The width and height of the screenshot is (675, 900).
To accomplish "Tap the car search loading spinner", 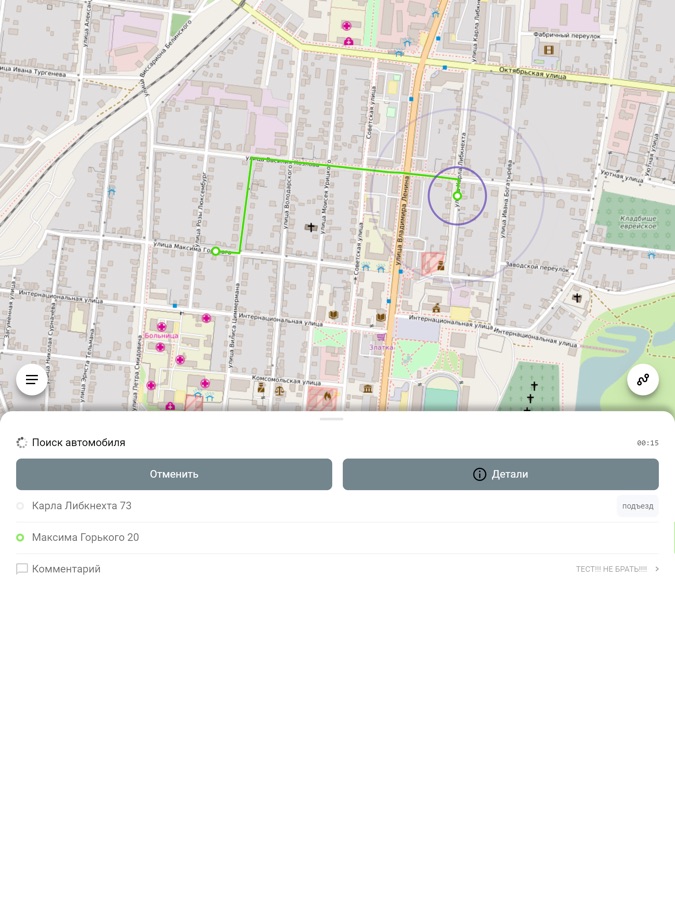I will click(x=22, y=442).
